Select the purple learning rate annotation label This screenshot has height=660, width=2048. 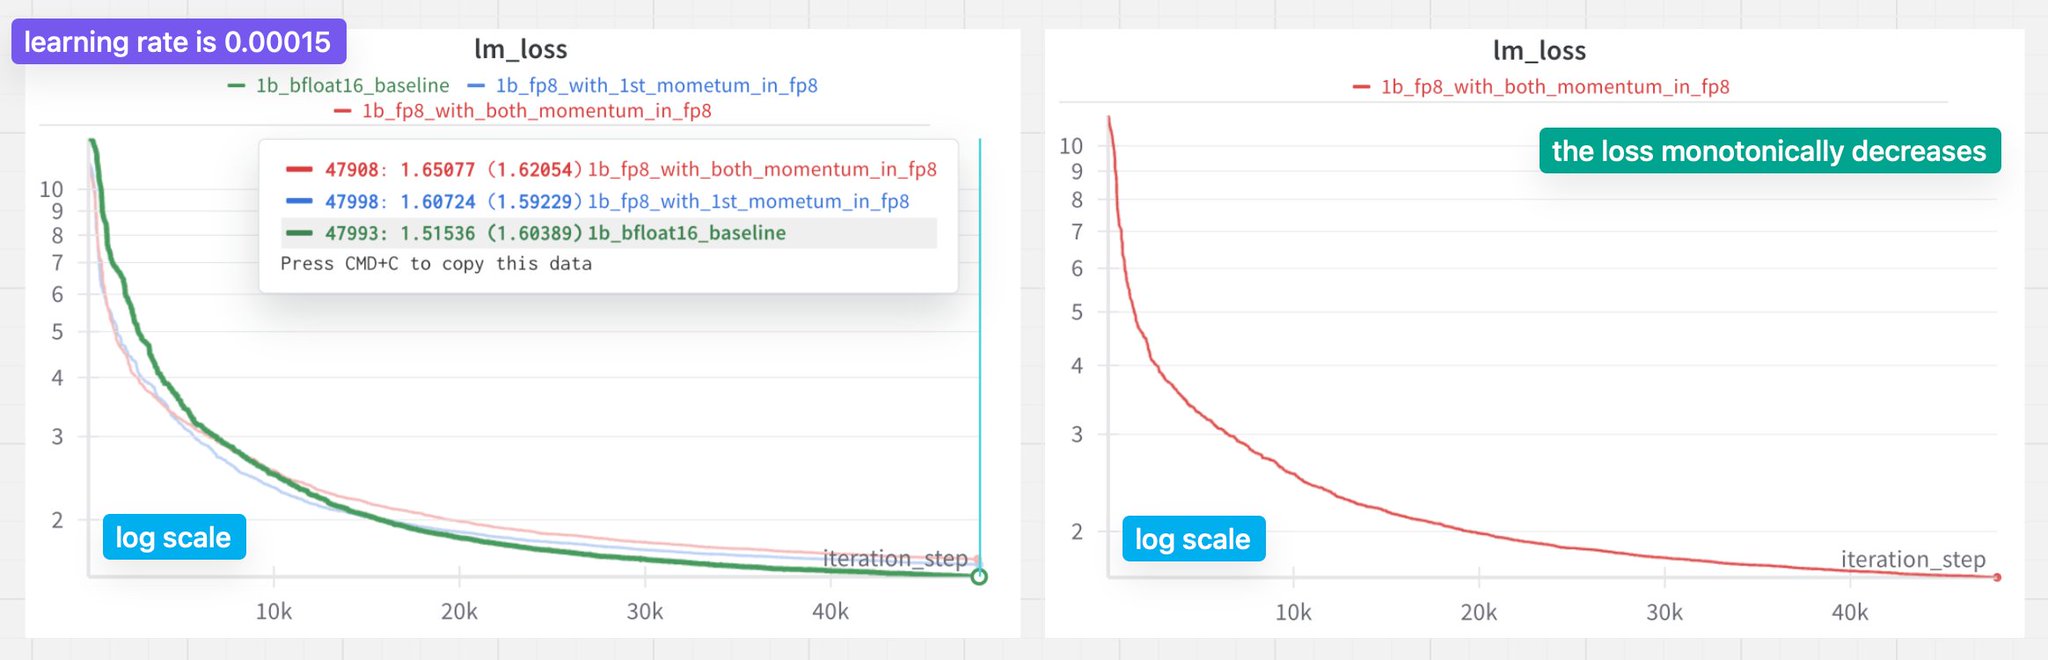[178, 42]
